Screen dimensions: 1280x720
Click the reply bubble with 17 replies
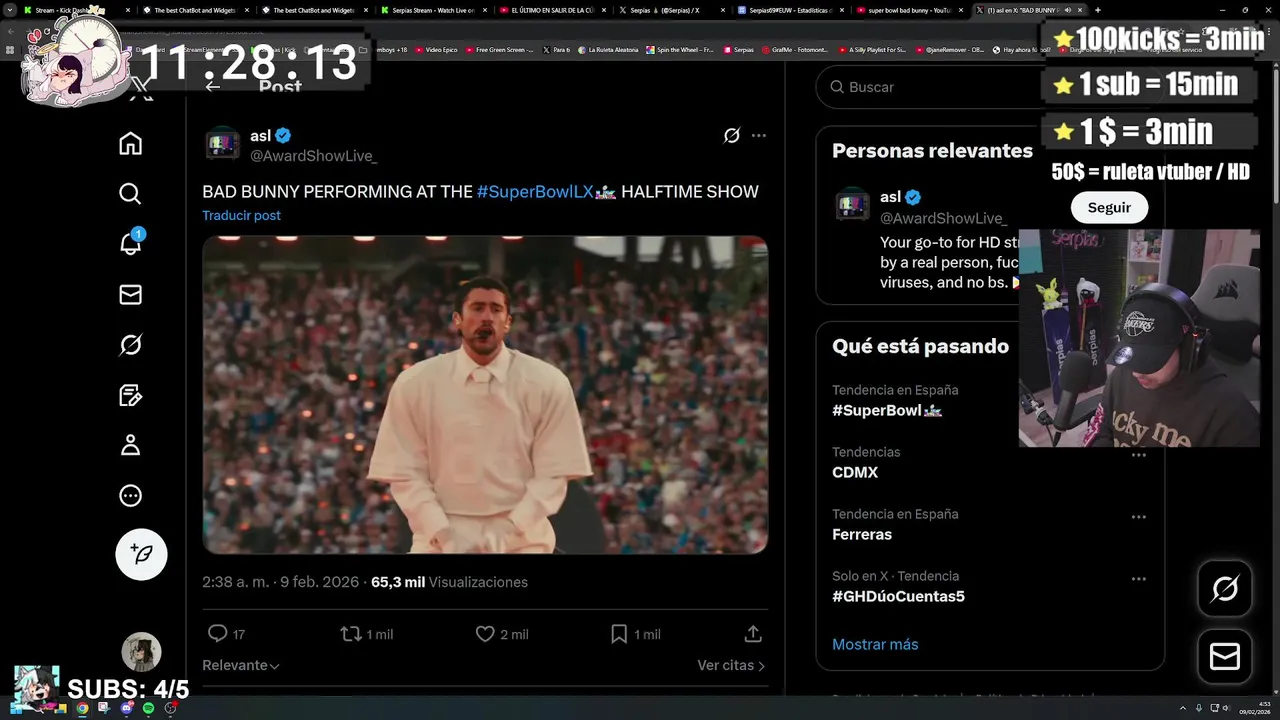(226, 634)
